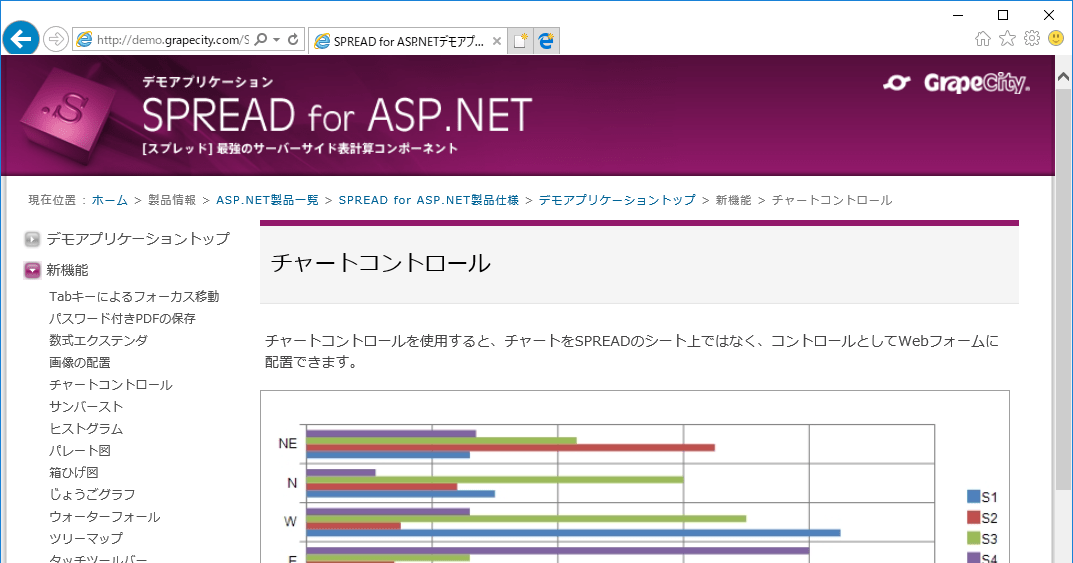Click the long blue W bar in chart
Image resolution: width=1073 pixels, height=563 pixels.
pyautogui.click(x=573, y=532)
